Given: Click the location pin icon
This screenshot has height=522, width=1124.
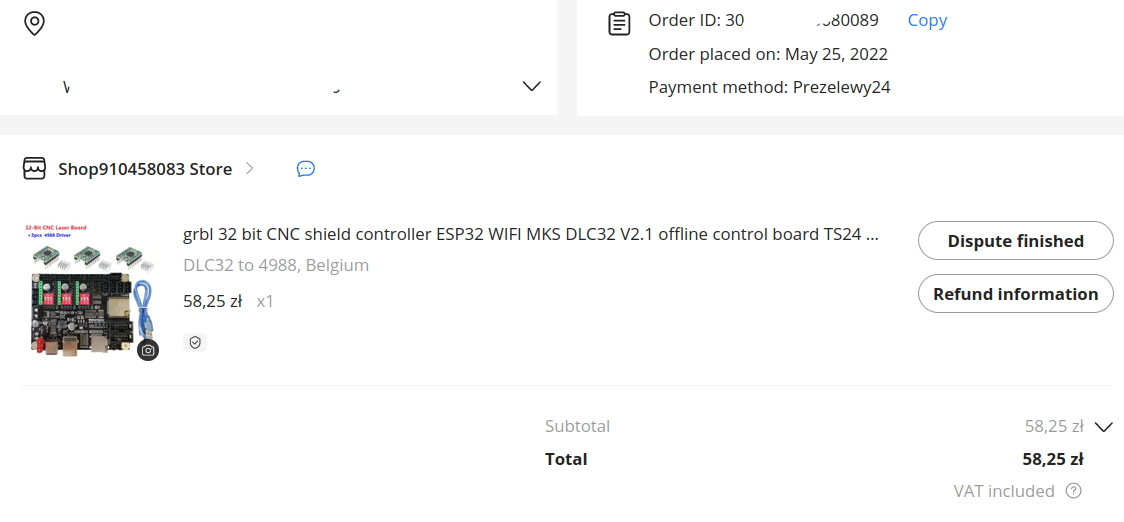Looking at the screenshot, I should point(34,23).
